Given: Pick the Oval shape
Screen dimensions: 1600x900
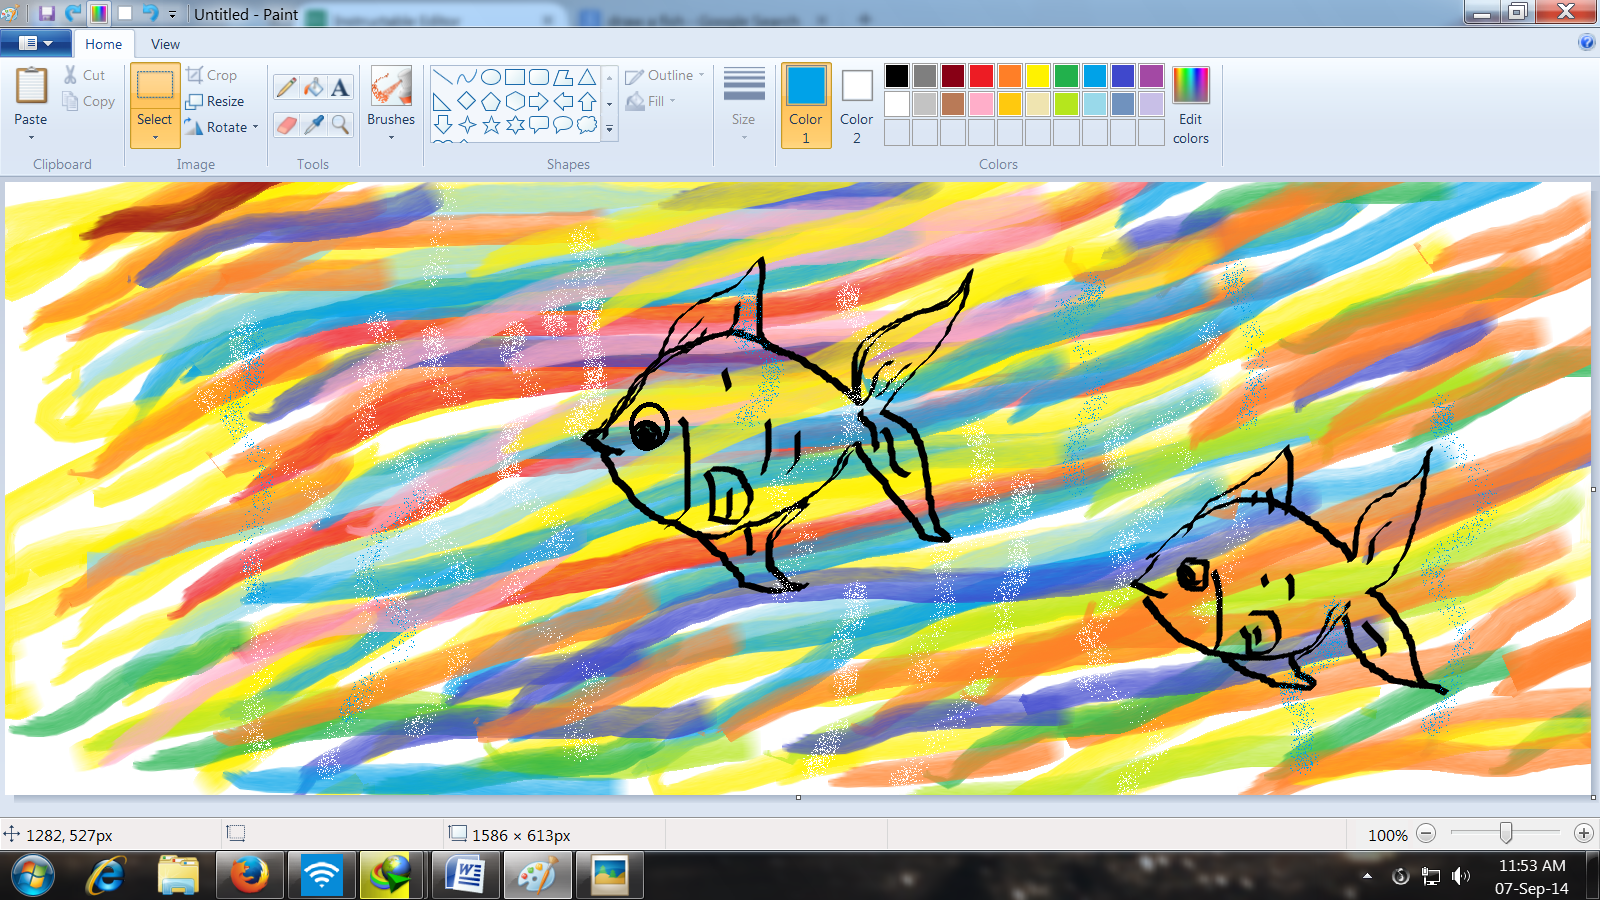Looking at the screenshot, I should 491,77.
